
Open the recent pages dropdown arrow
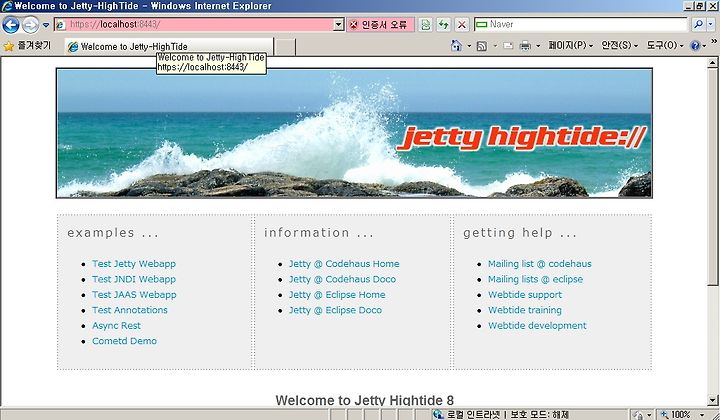(46, 25)
